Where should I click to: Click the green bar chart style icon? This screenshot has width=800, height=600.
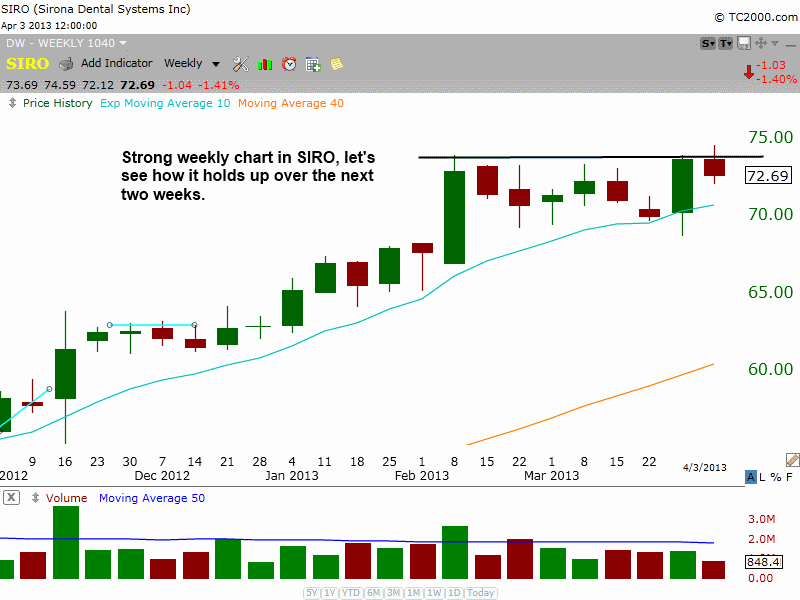click(265, 64)
